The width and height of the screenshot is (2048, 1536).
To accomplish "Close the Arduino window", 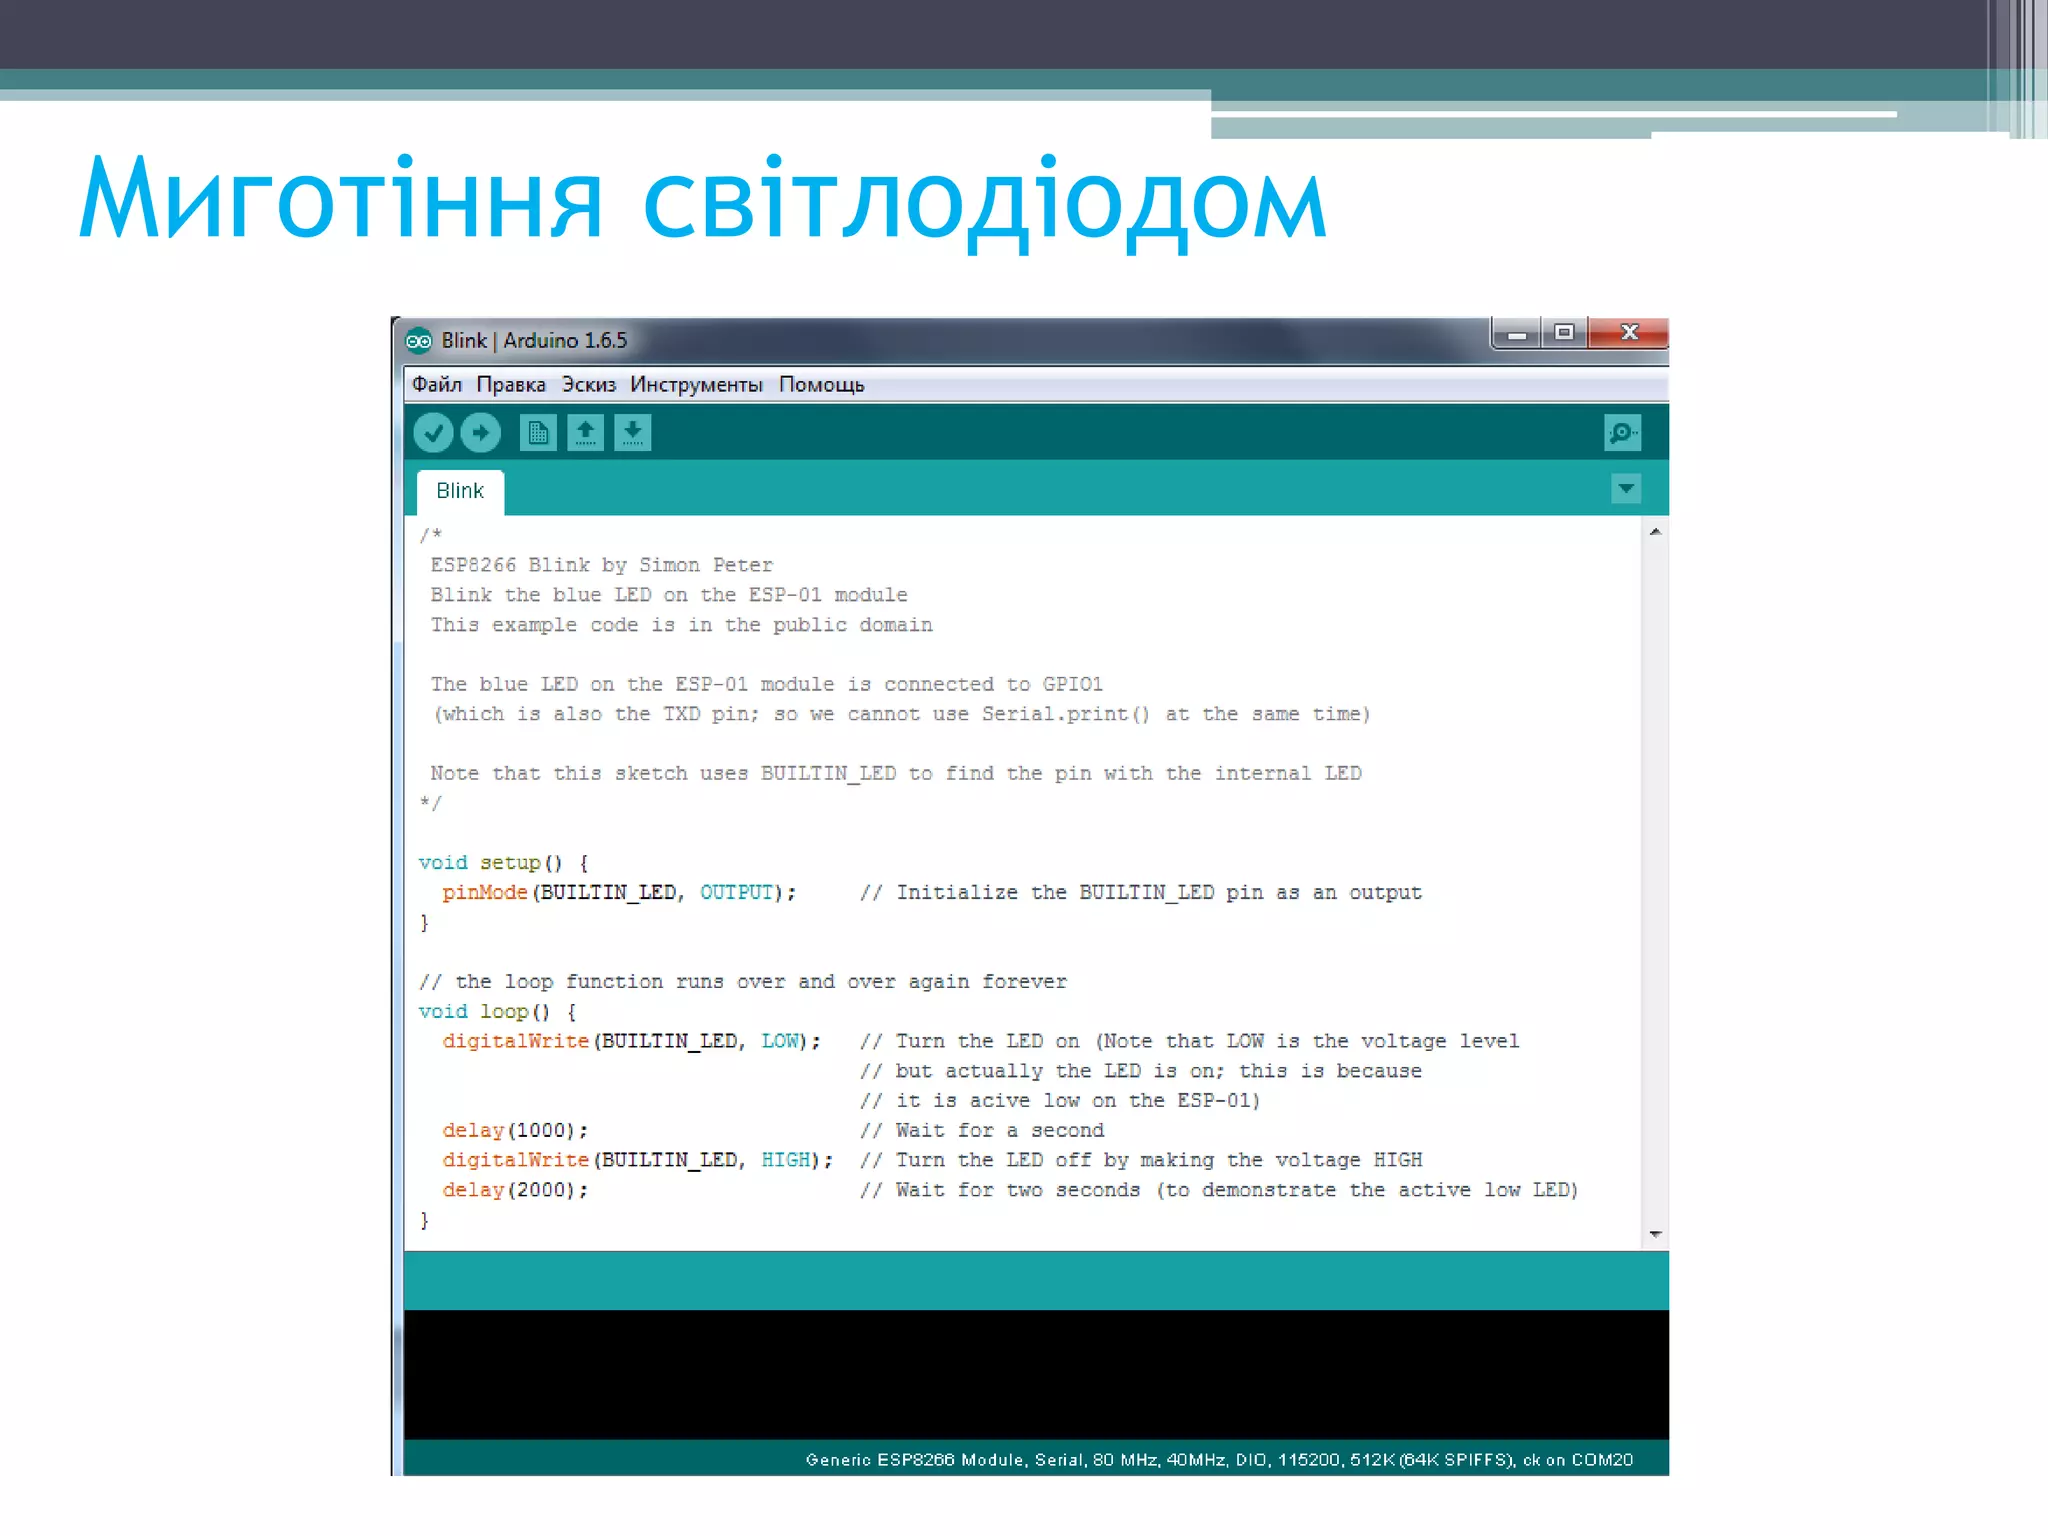I will pos(1629,333).
